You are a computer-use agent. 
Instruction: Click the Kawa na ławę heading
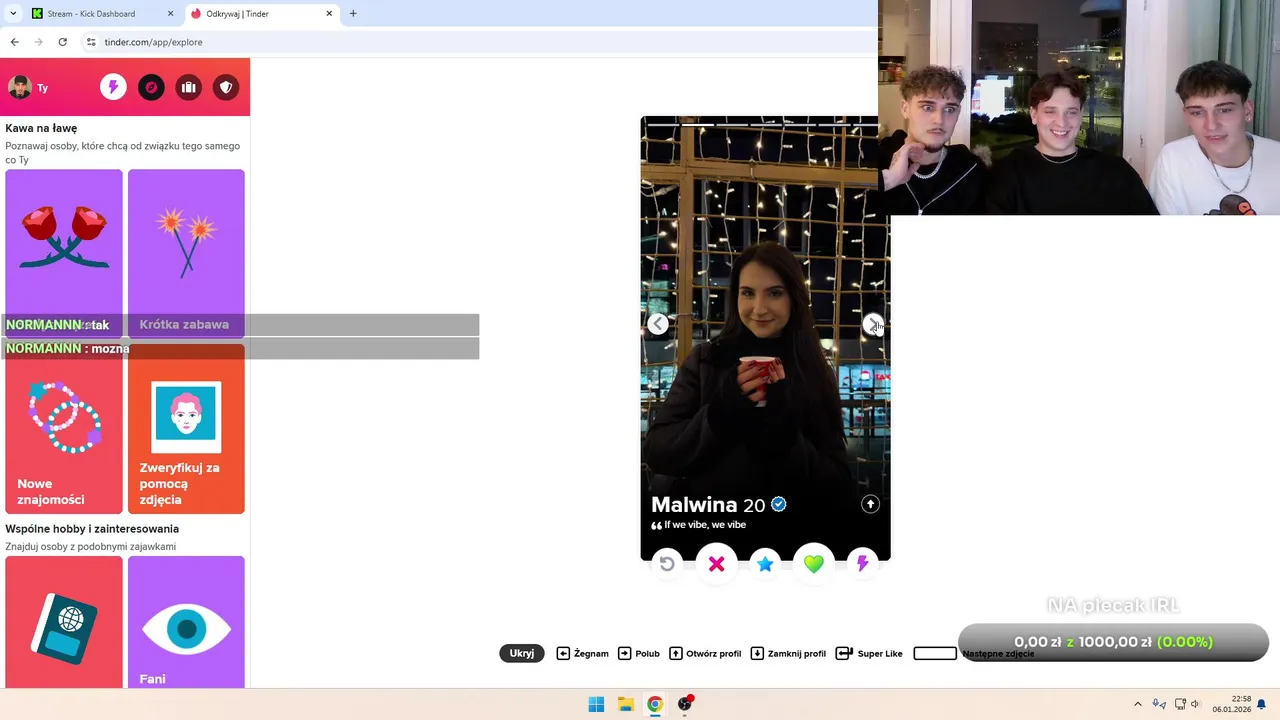coord(41,128)
